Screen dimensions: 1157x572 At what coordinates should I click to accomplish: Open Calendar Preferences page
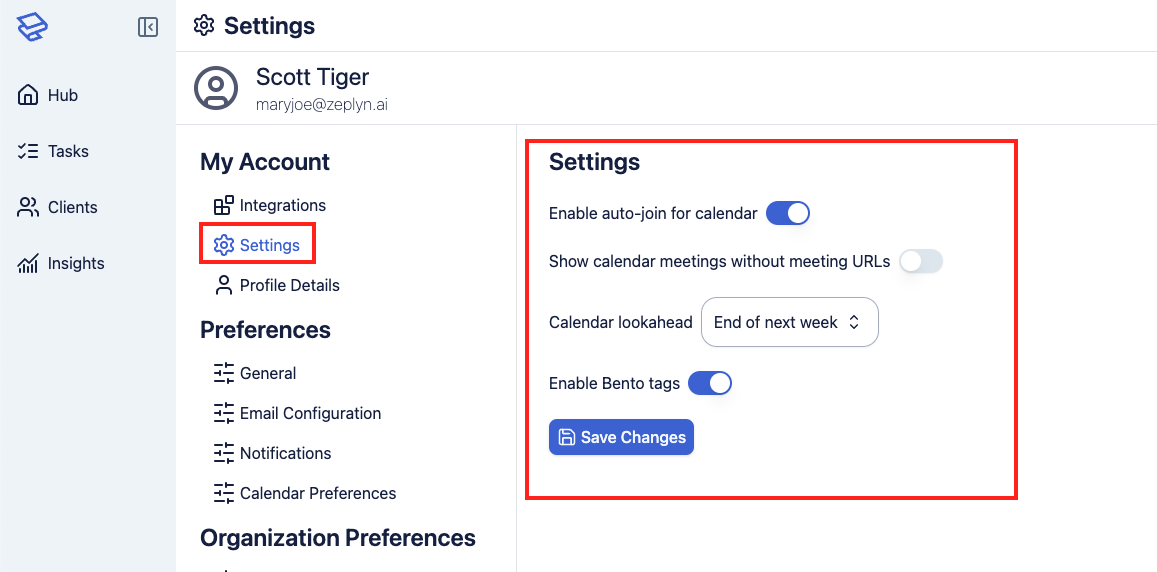pos(317,494)
